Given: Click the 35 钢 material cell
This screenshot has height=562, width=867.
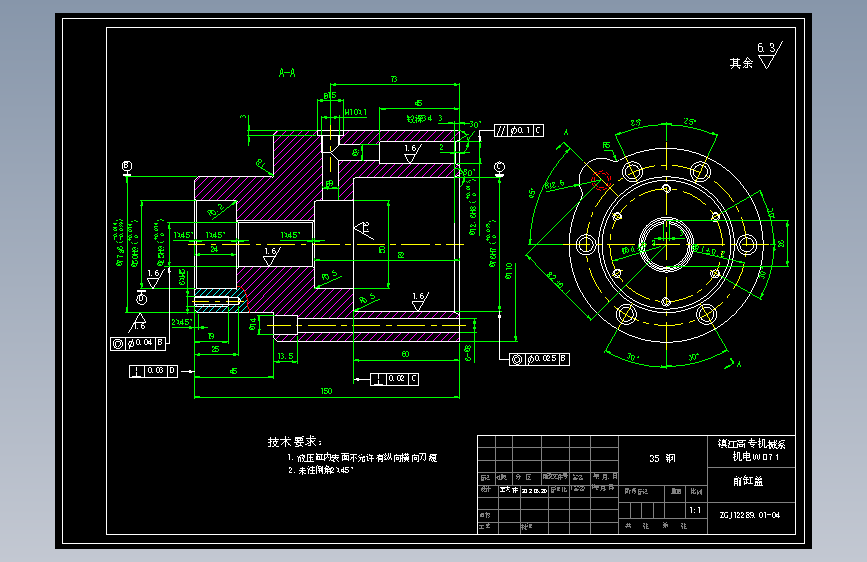Looking at the screenshot, I should point(662,459).
